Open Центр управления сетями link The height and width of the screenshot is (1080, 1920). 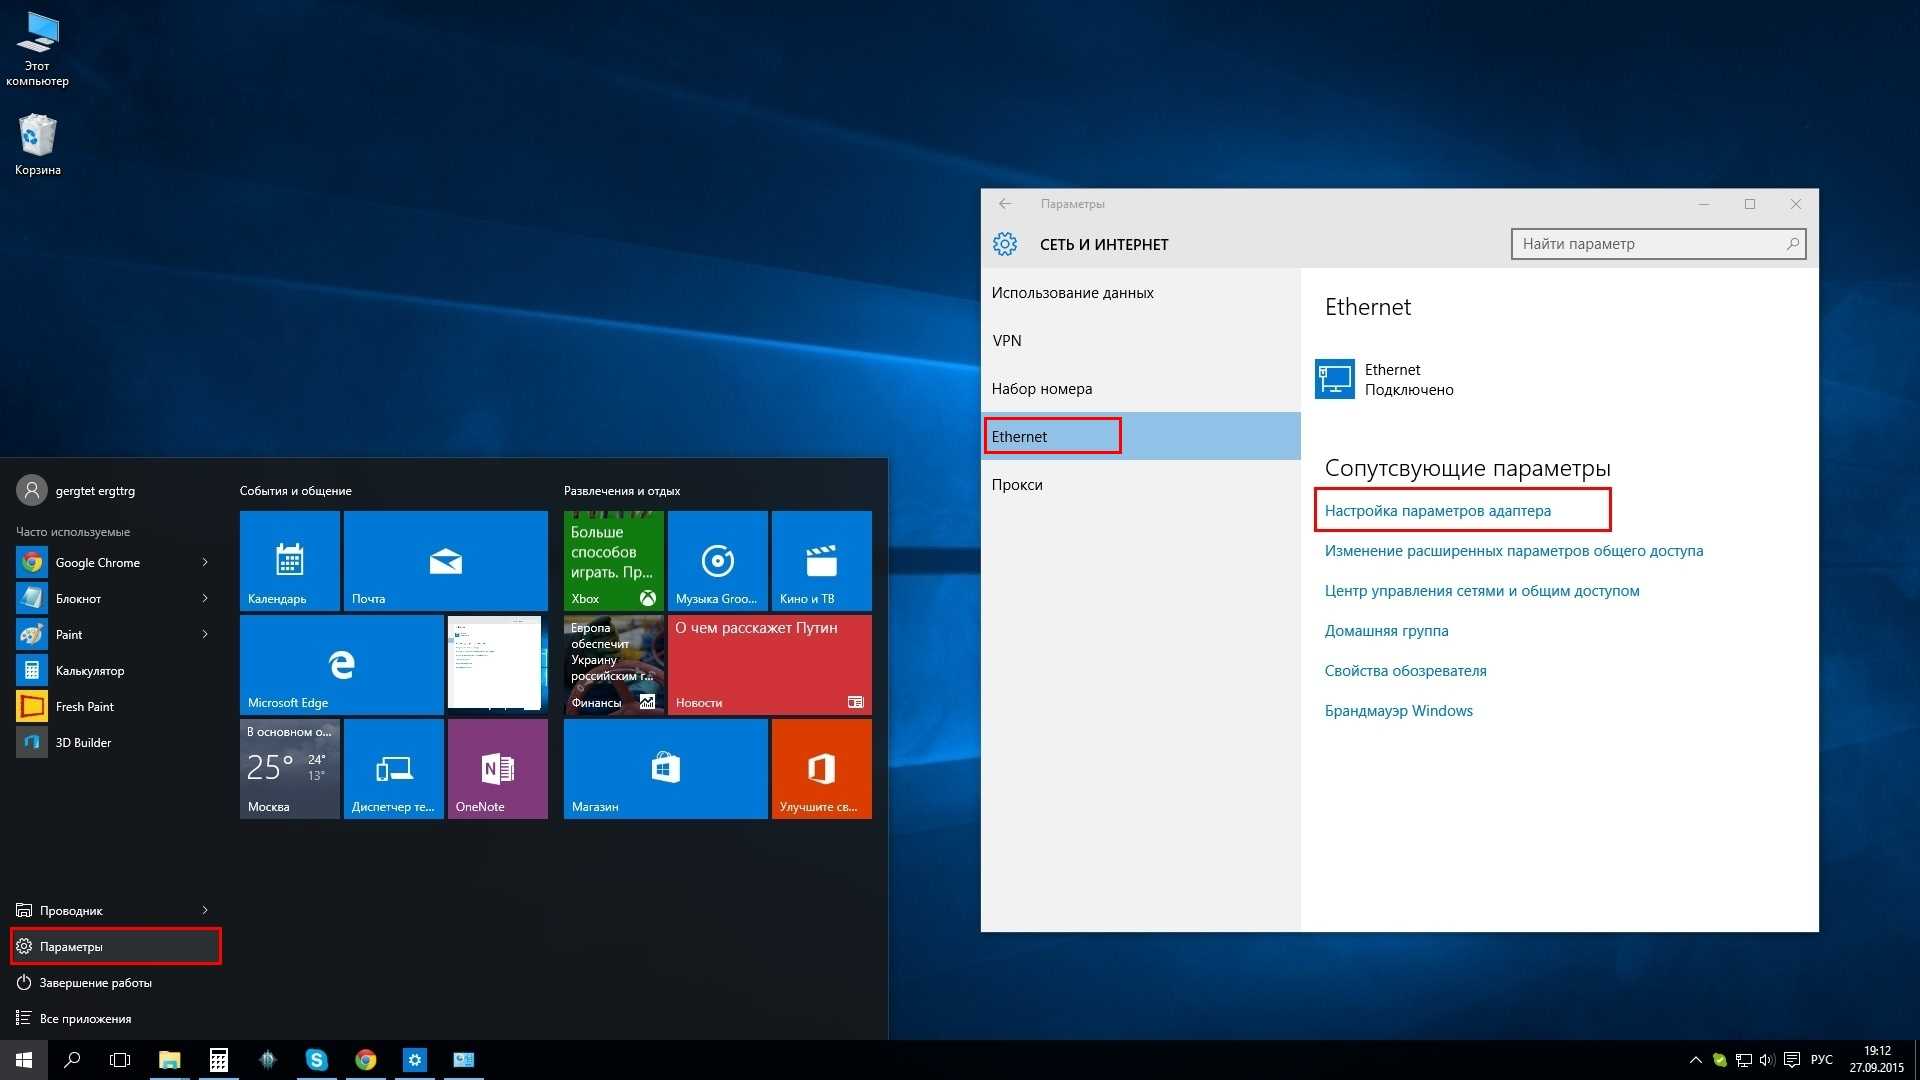1482,591
